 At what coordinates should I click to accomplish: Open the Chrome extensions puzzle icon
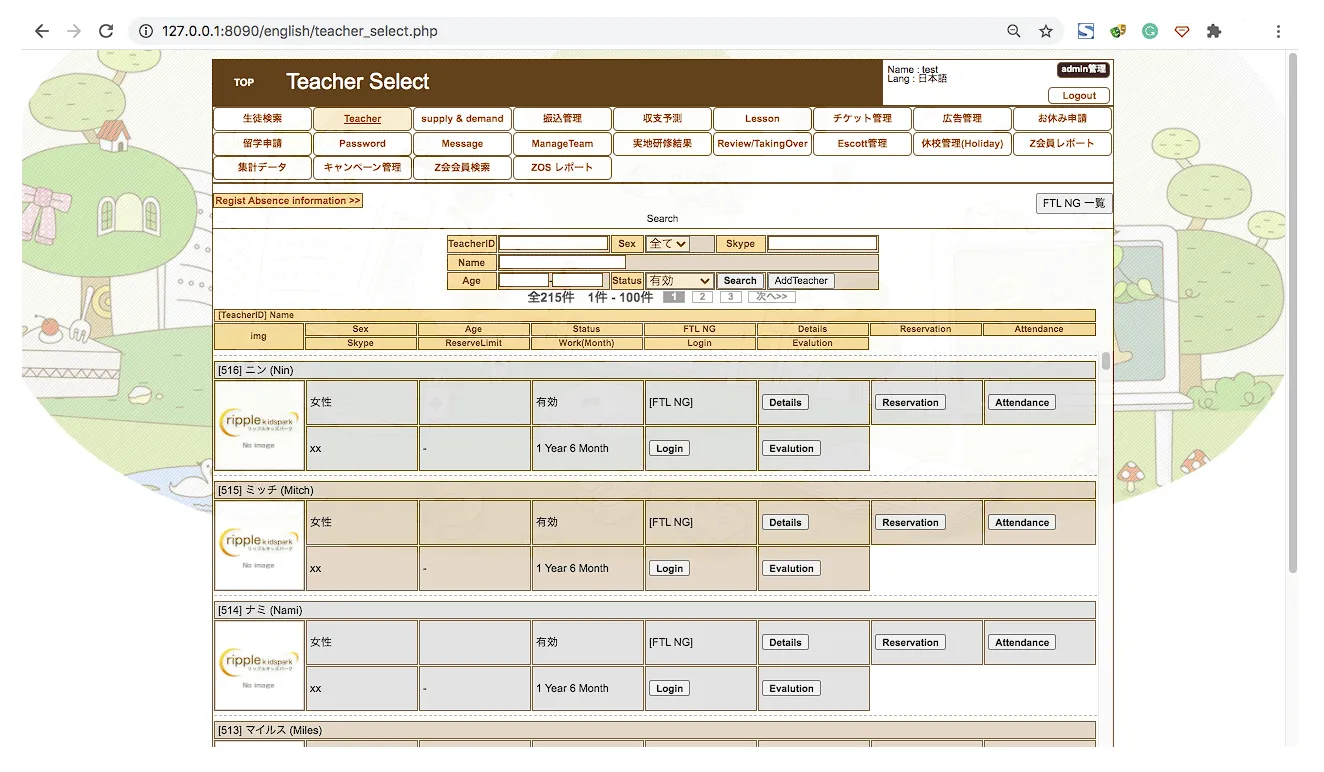coord(1214,31)
